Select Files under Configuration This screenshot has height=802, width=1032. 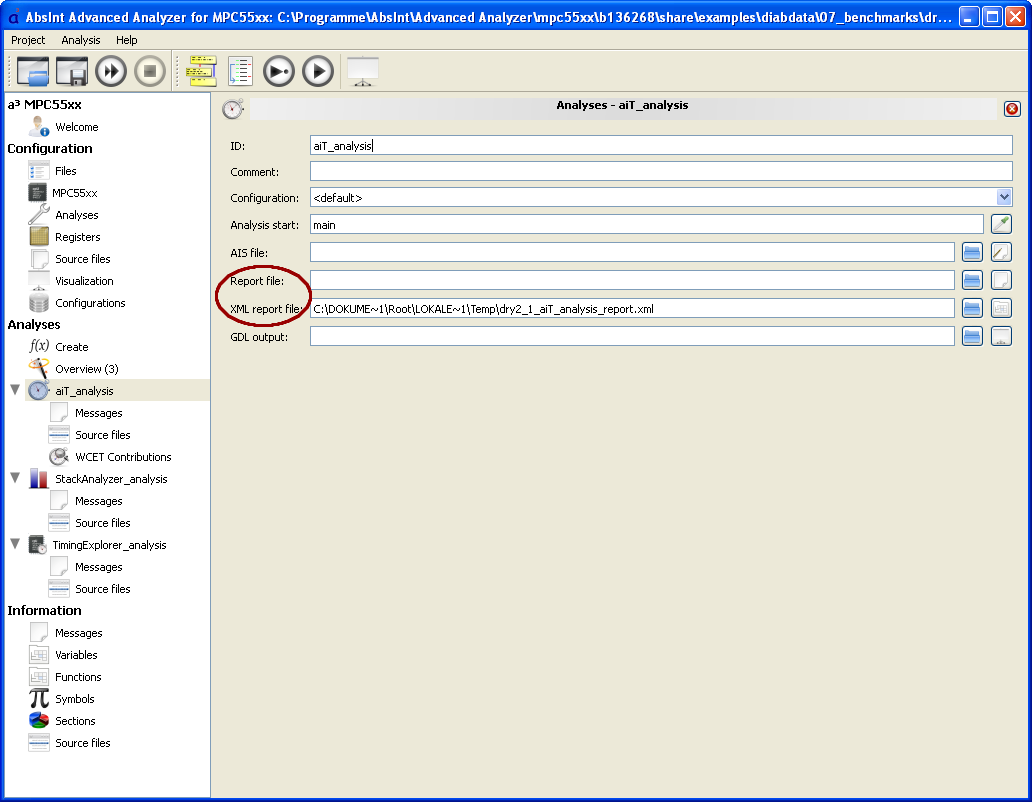[x=53, y=170]
